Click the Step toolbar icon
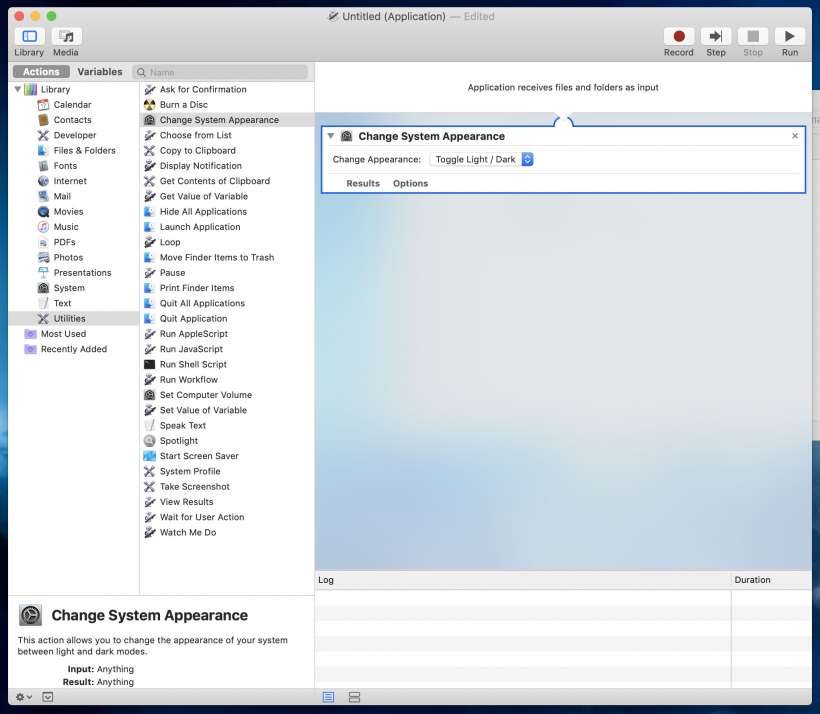The image size is (820, 714). tap(715, 36)
